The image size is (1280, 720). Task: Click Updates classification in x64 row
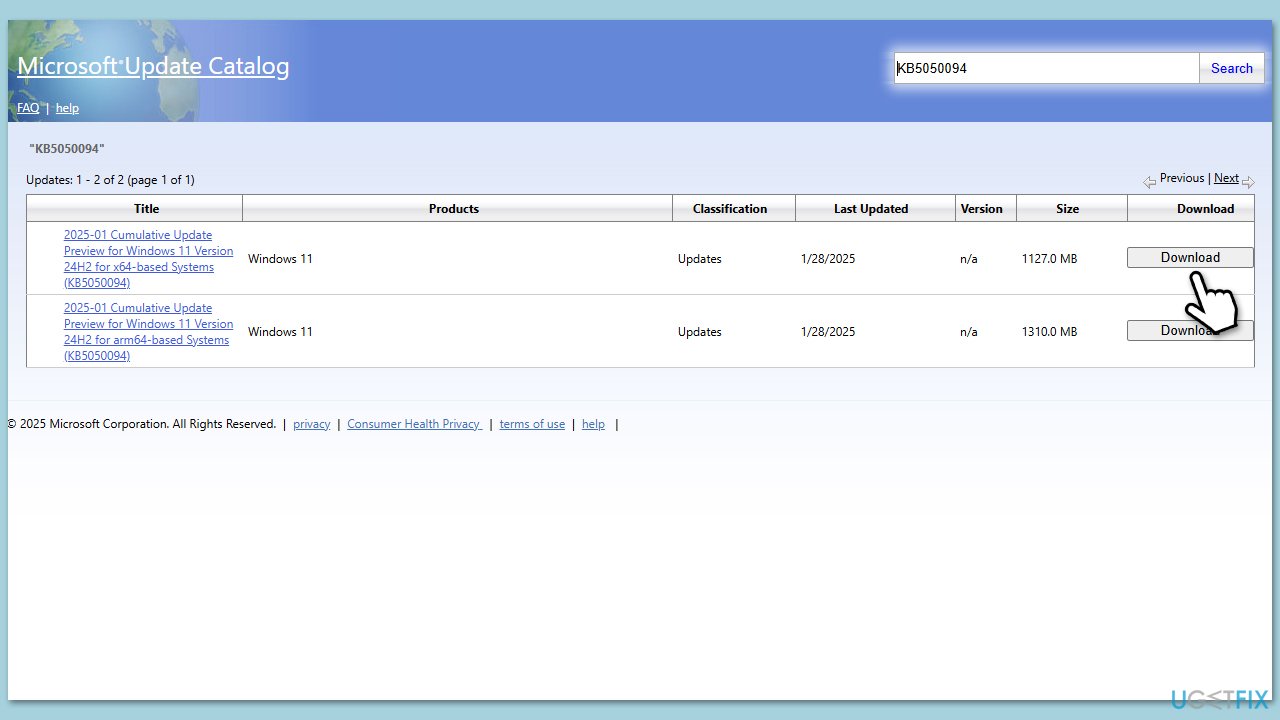click(x=699, y=259)
